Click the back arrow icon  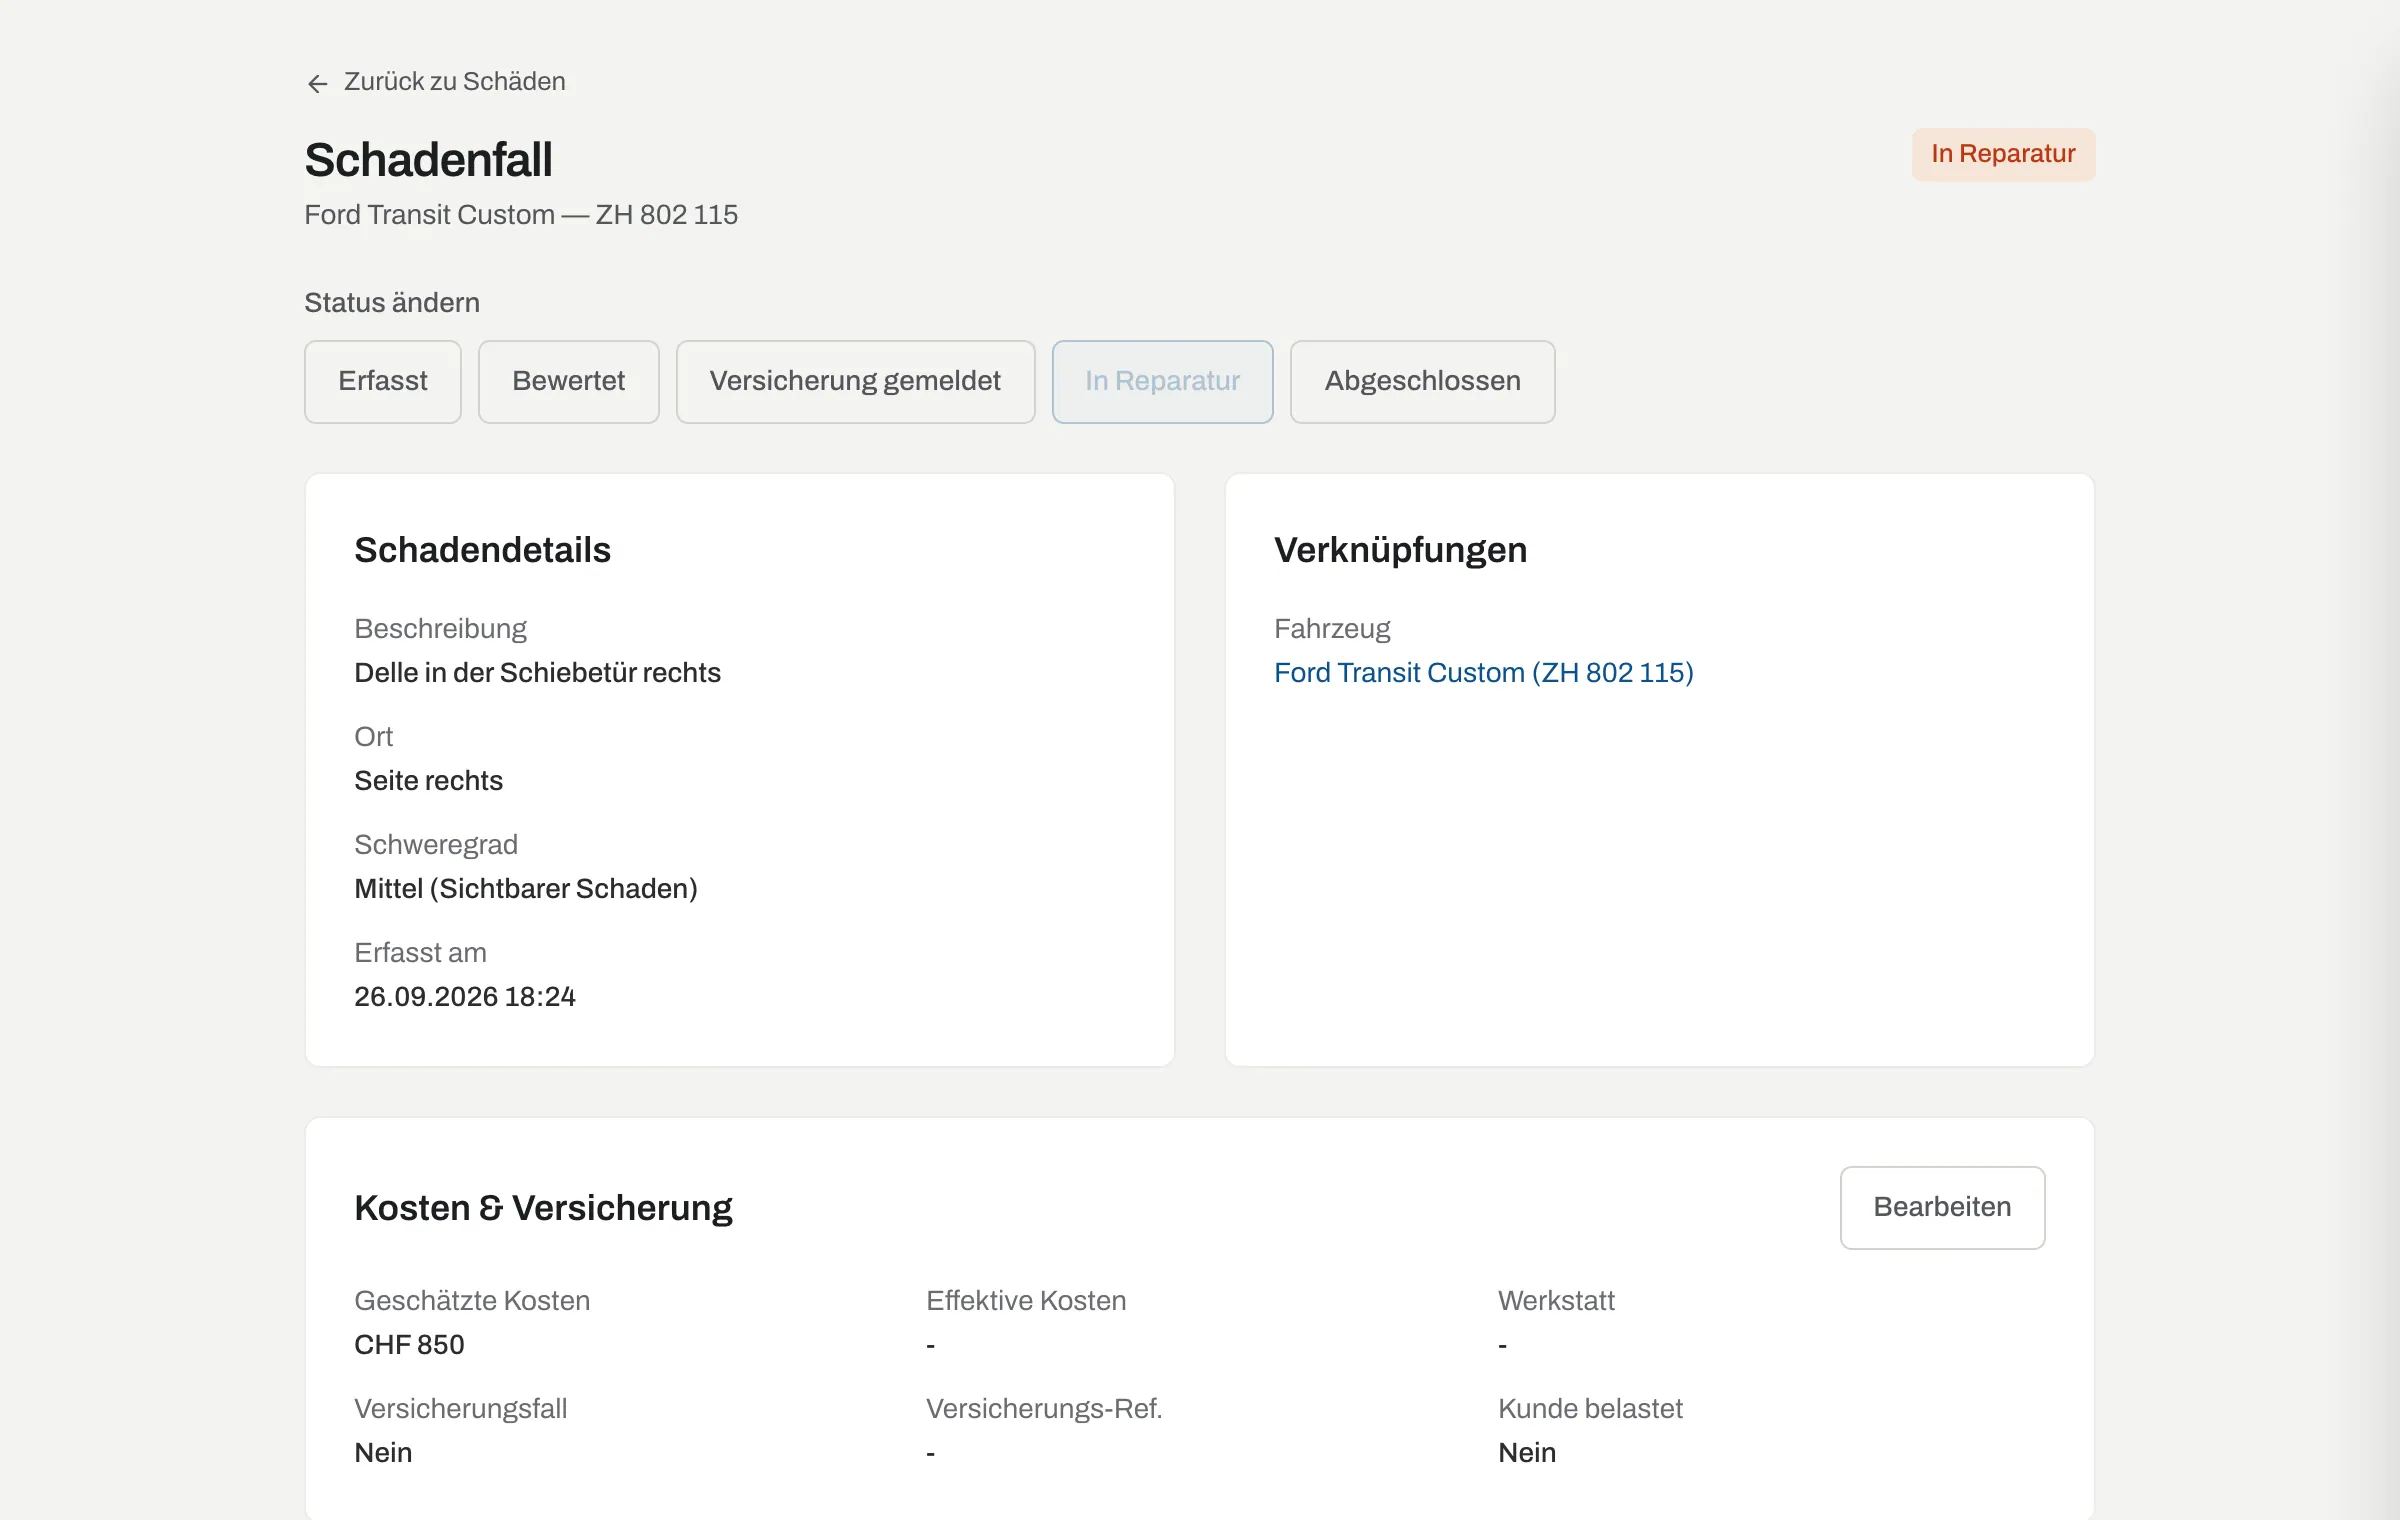tap(318, 83)
